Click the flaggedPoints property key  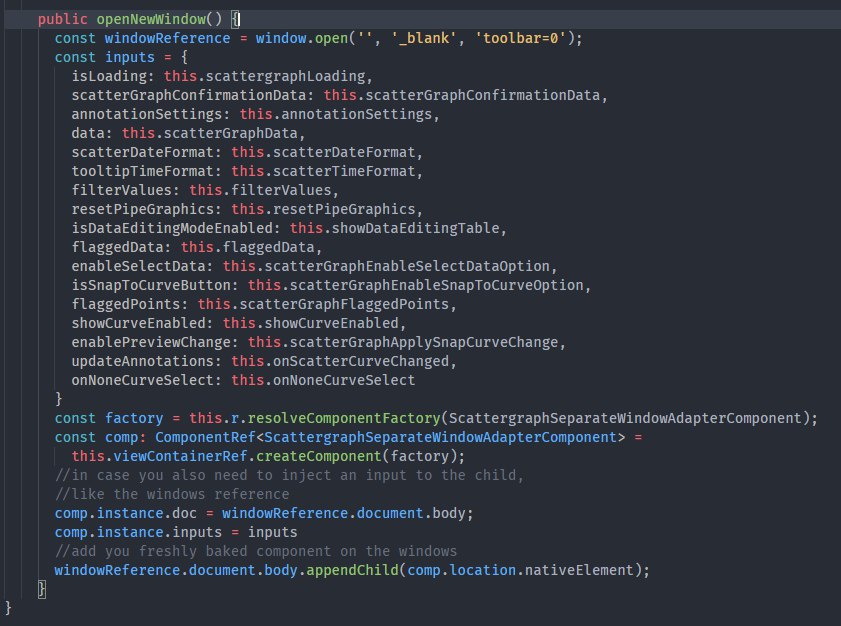(126, 304)
